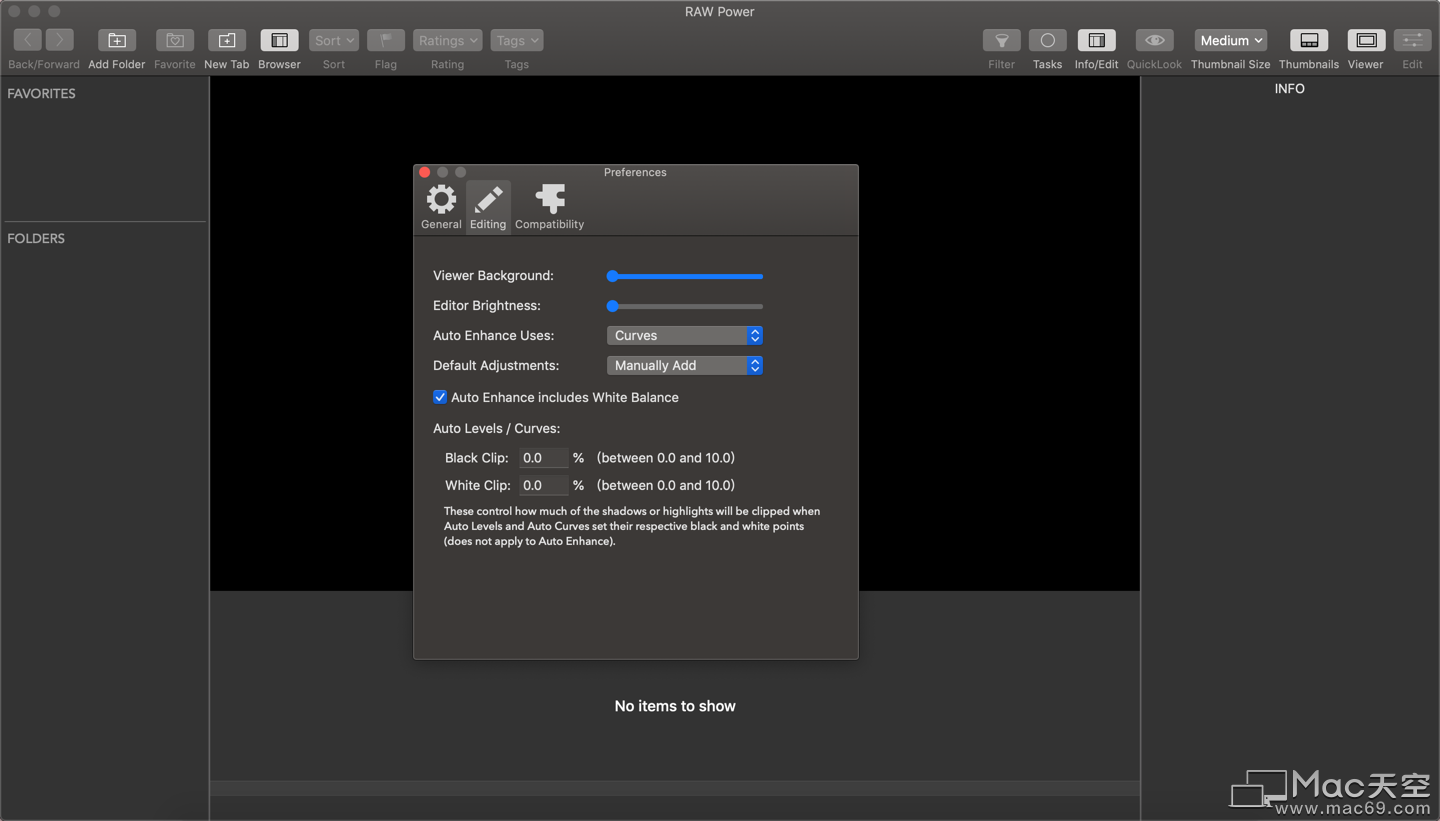This screenshot has width=1440, height=821.
Task: Open the Ratings dropdown in toolbar
Action: coord(447,40)
